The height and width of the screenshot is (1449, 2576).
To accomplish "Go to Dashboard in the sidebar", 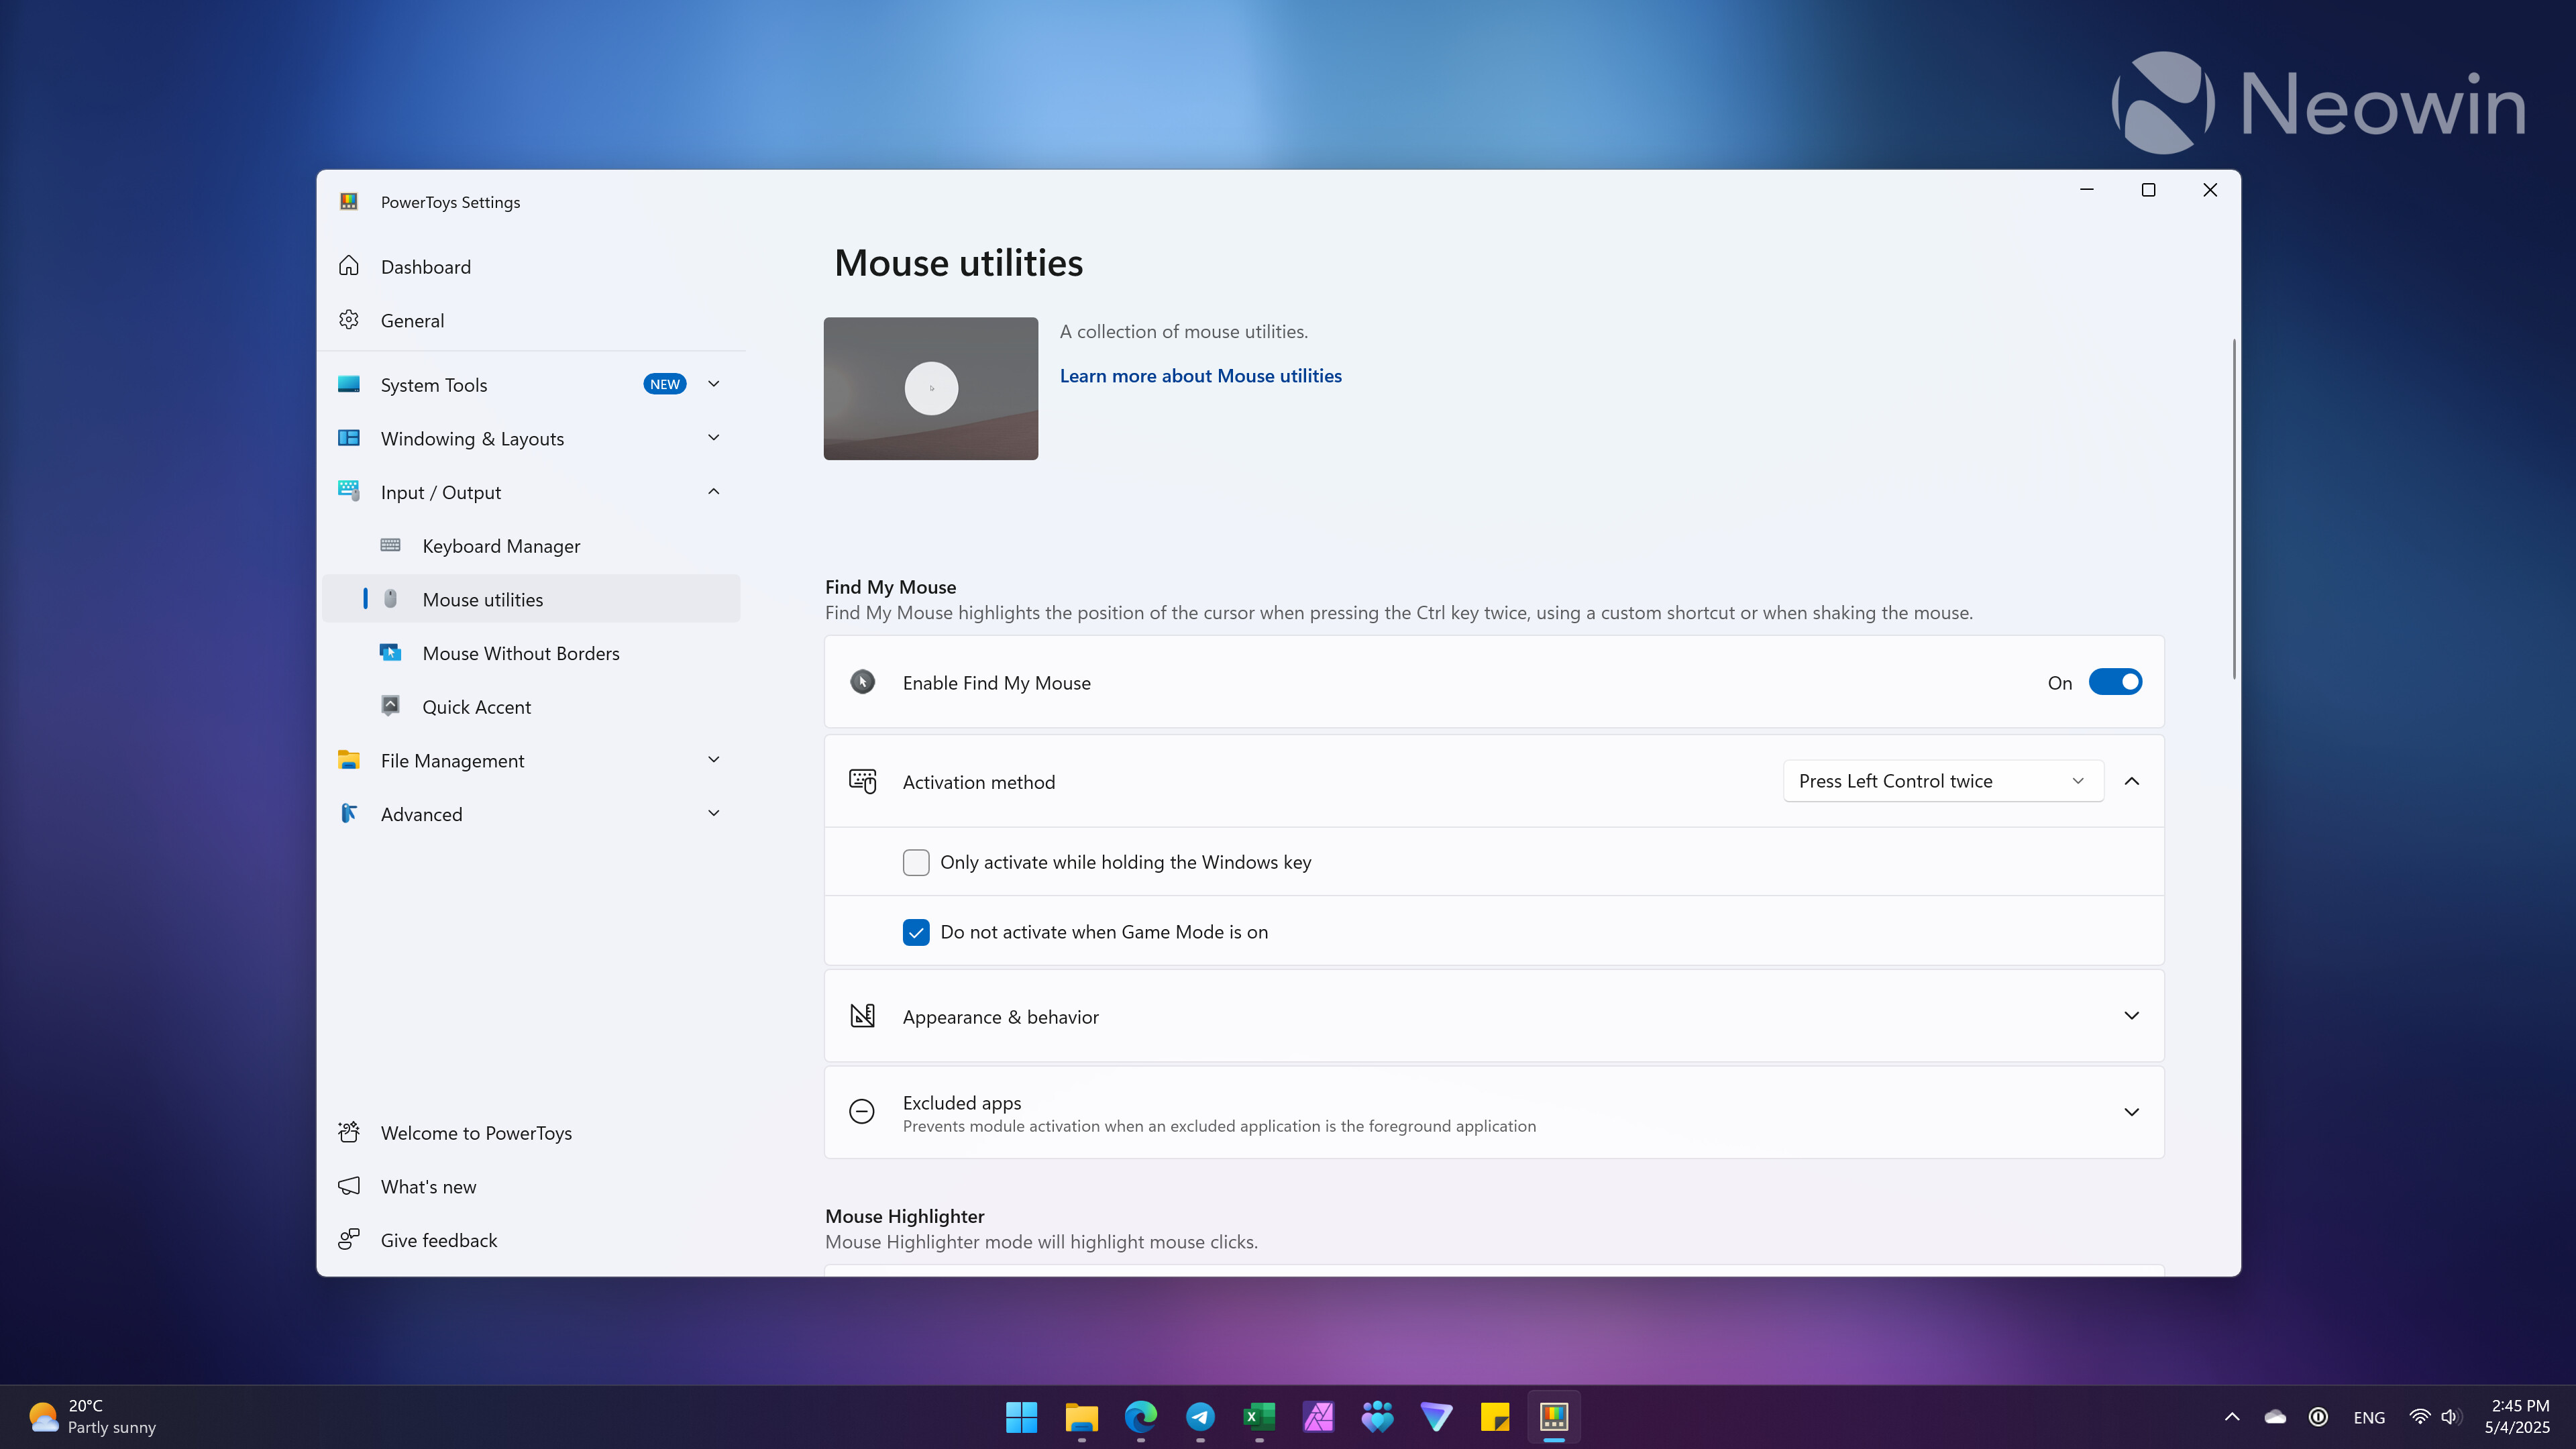I will tap(531, 266).
